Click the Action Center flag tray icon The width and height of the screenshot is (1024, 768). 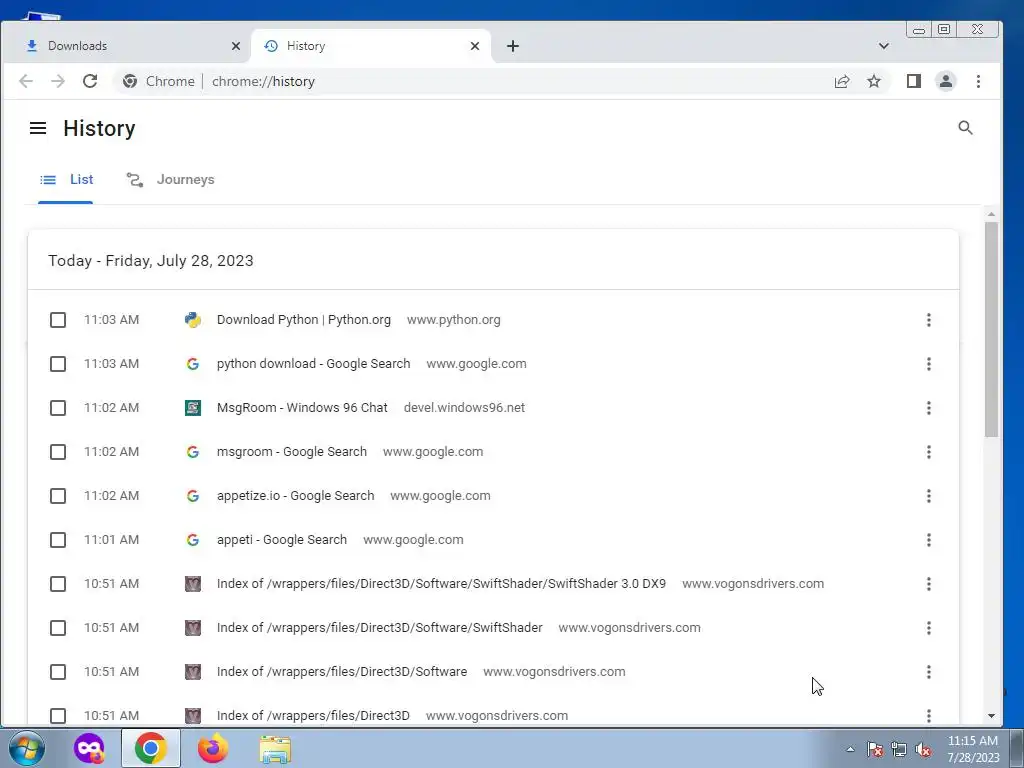(874, 749)
